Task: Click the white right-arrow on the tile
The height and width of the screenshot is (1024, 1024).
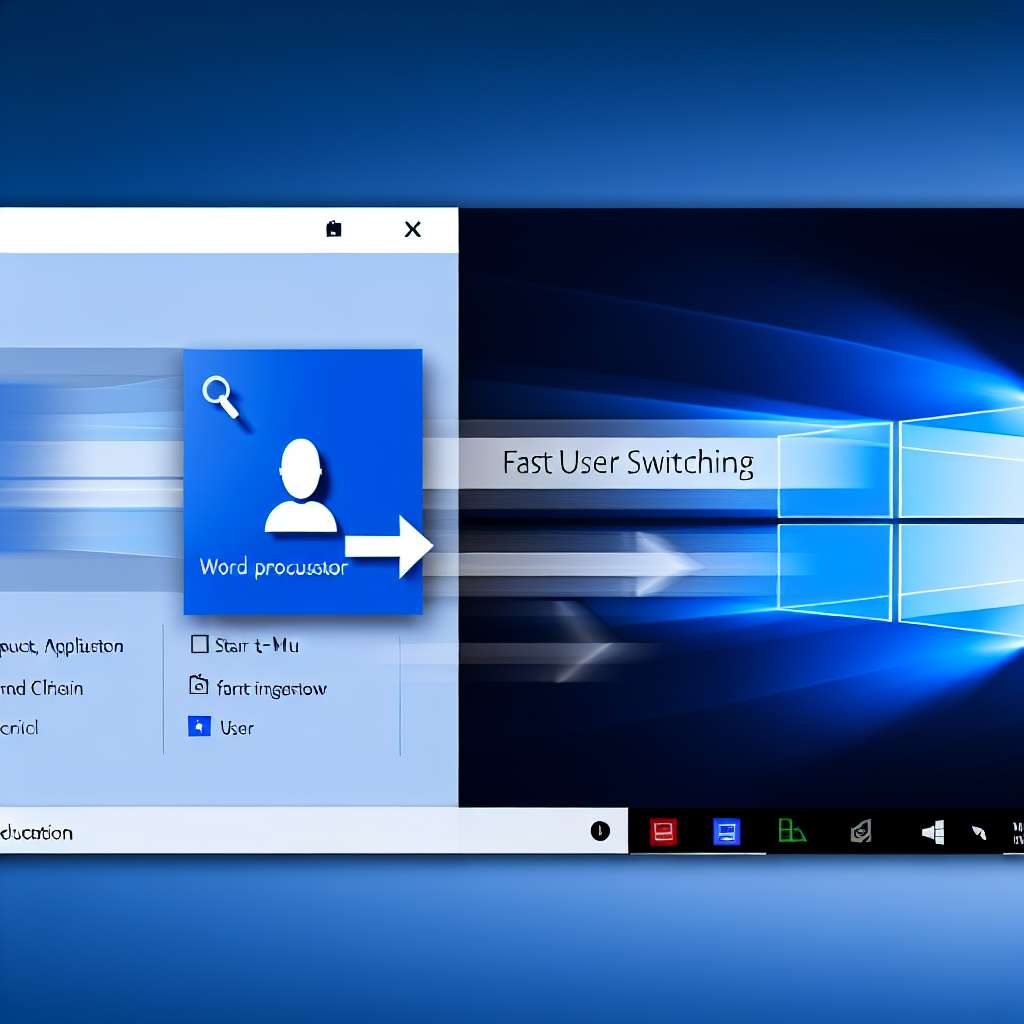Action: pyautogui.click(x=389, y=546)
